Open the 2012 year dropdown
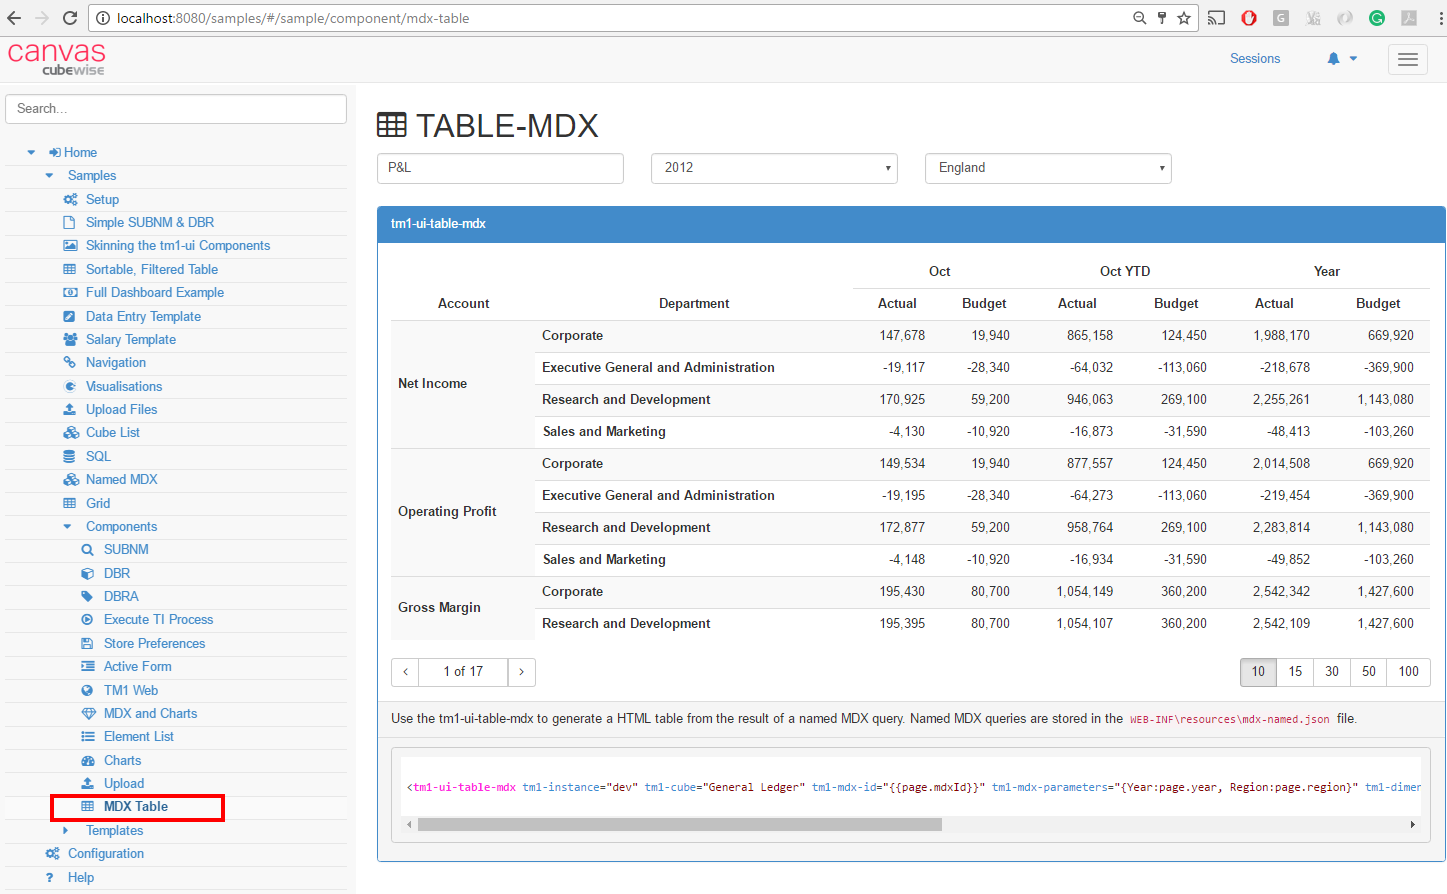The width and height of the screenshot is (1447, 894). coord(773,168)
